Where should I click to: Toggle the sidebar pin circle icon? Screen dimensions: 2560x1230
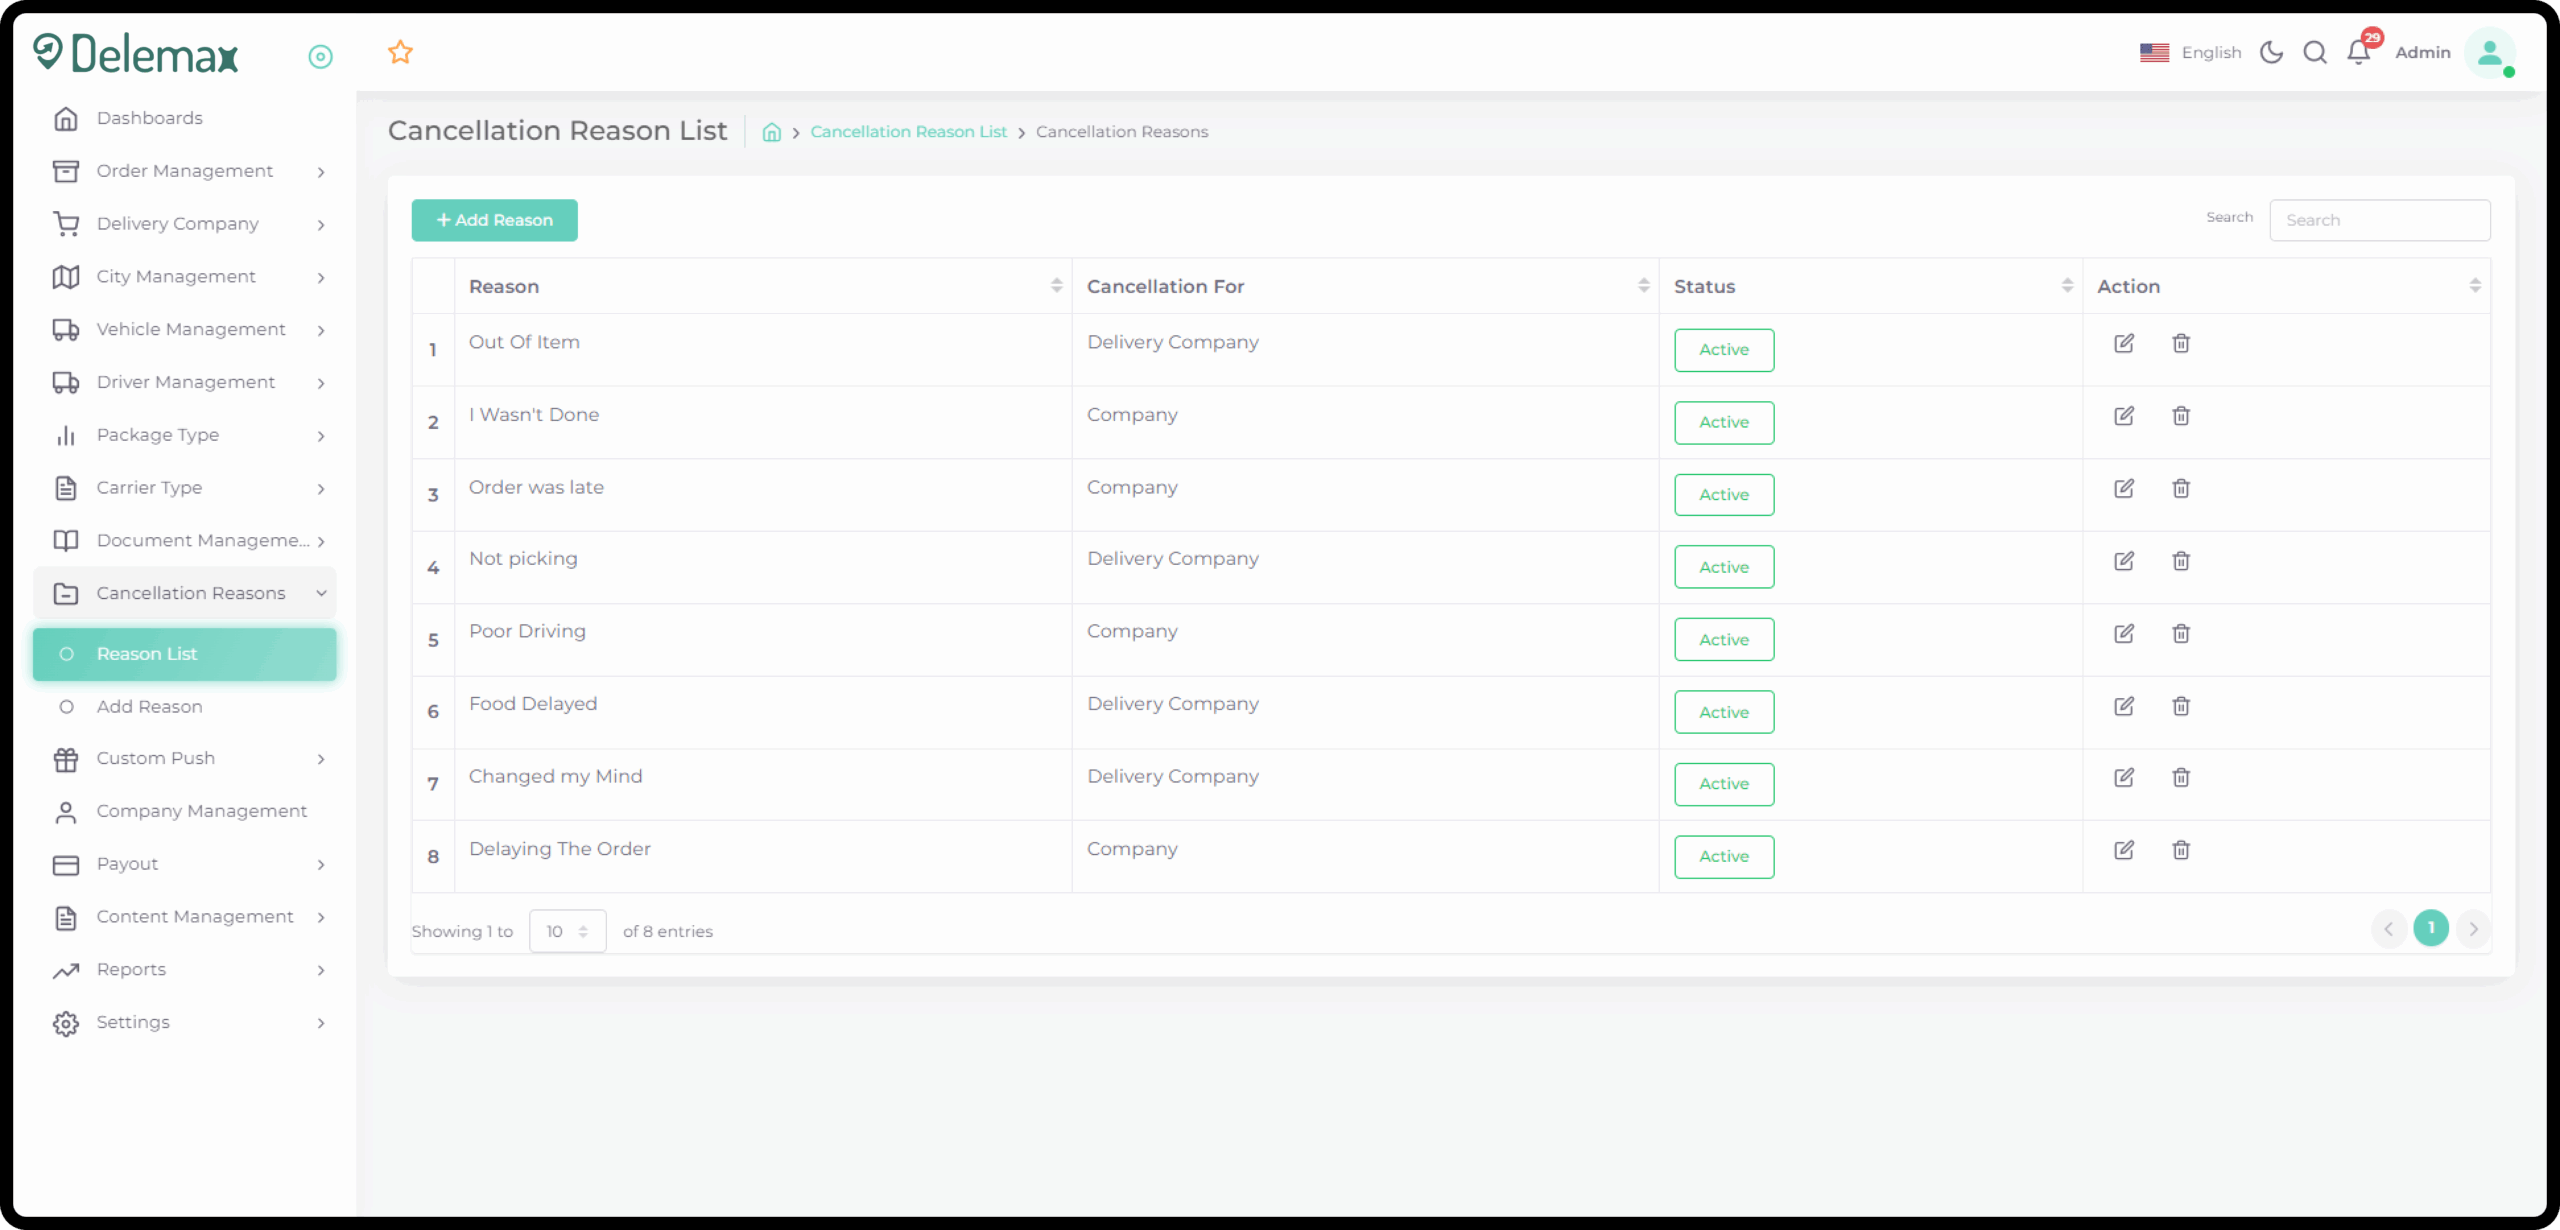320,57
